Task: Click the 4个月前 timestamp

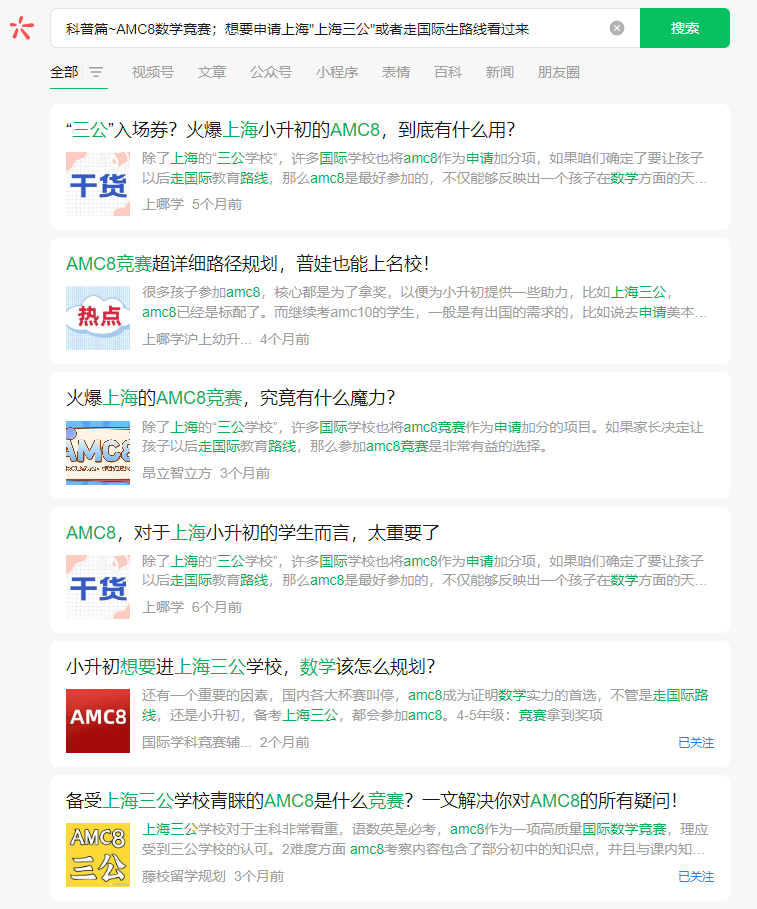Action: click(x=285, y=339)
